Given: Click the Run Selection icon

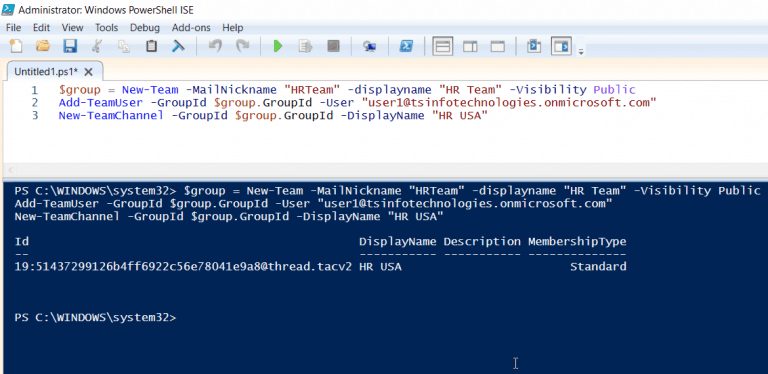Looking at the screenshot, I should point(306,47).
